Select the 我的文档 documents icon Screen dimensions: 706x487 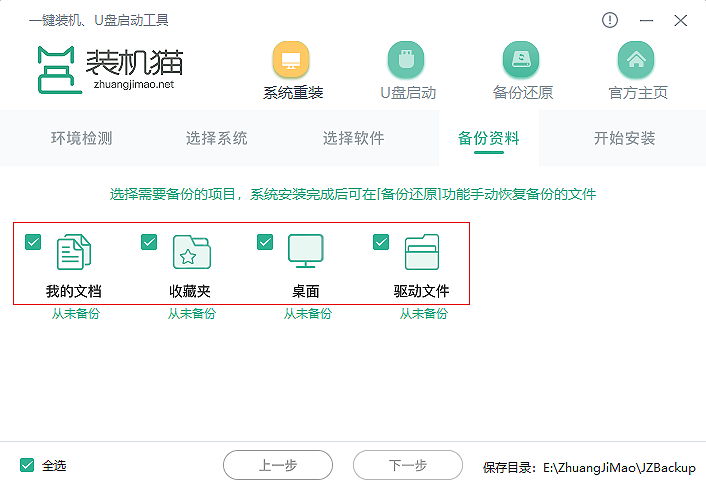pos(74,252)
